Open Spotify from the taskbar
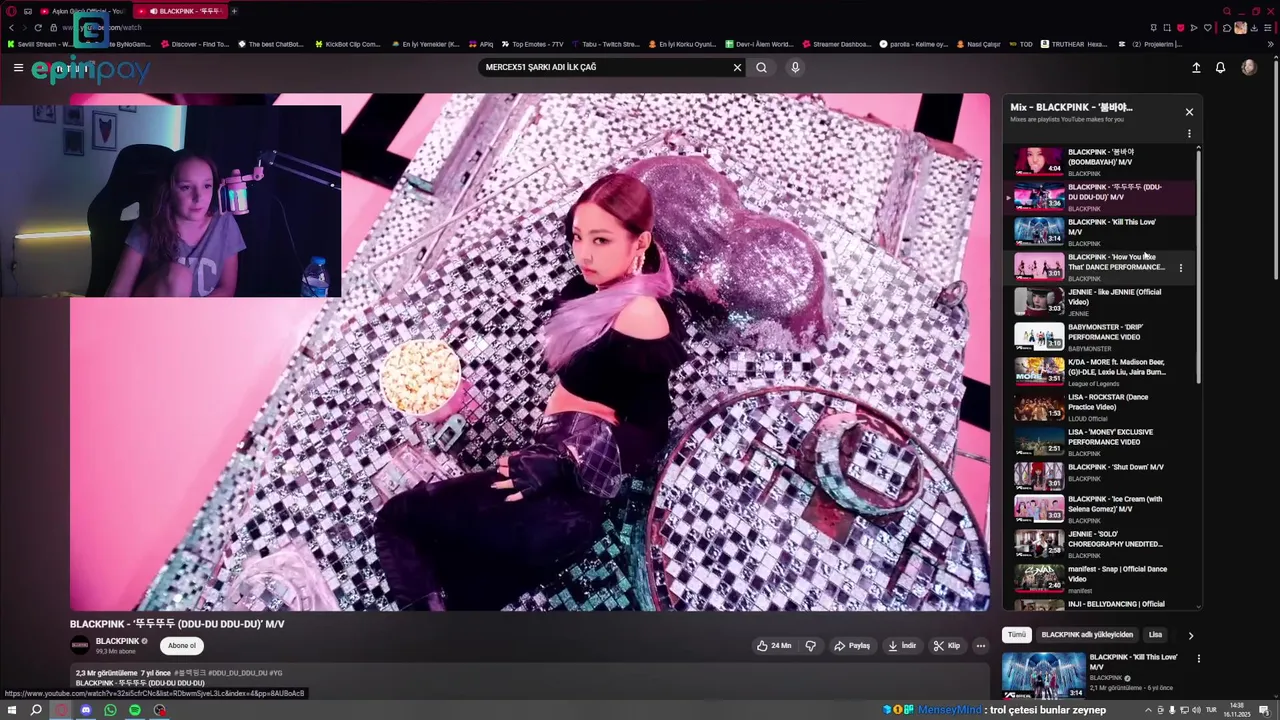1280x720 pixels. 135,710
